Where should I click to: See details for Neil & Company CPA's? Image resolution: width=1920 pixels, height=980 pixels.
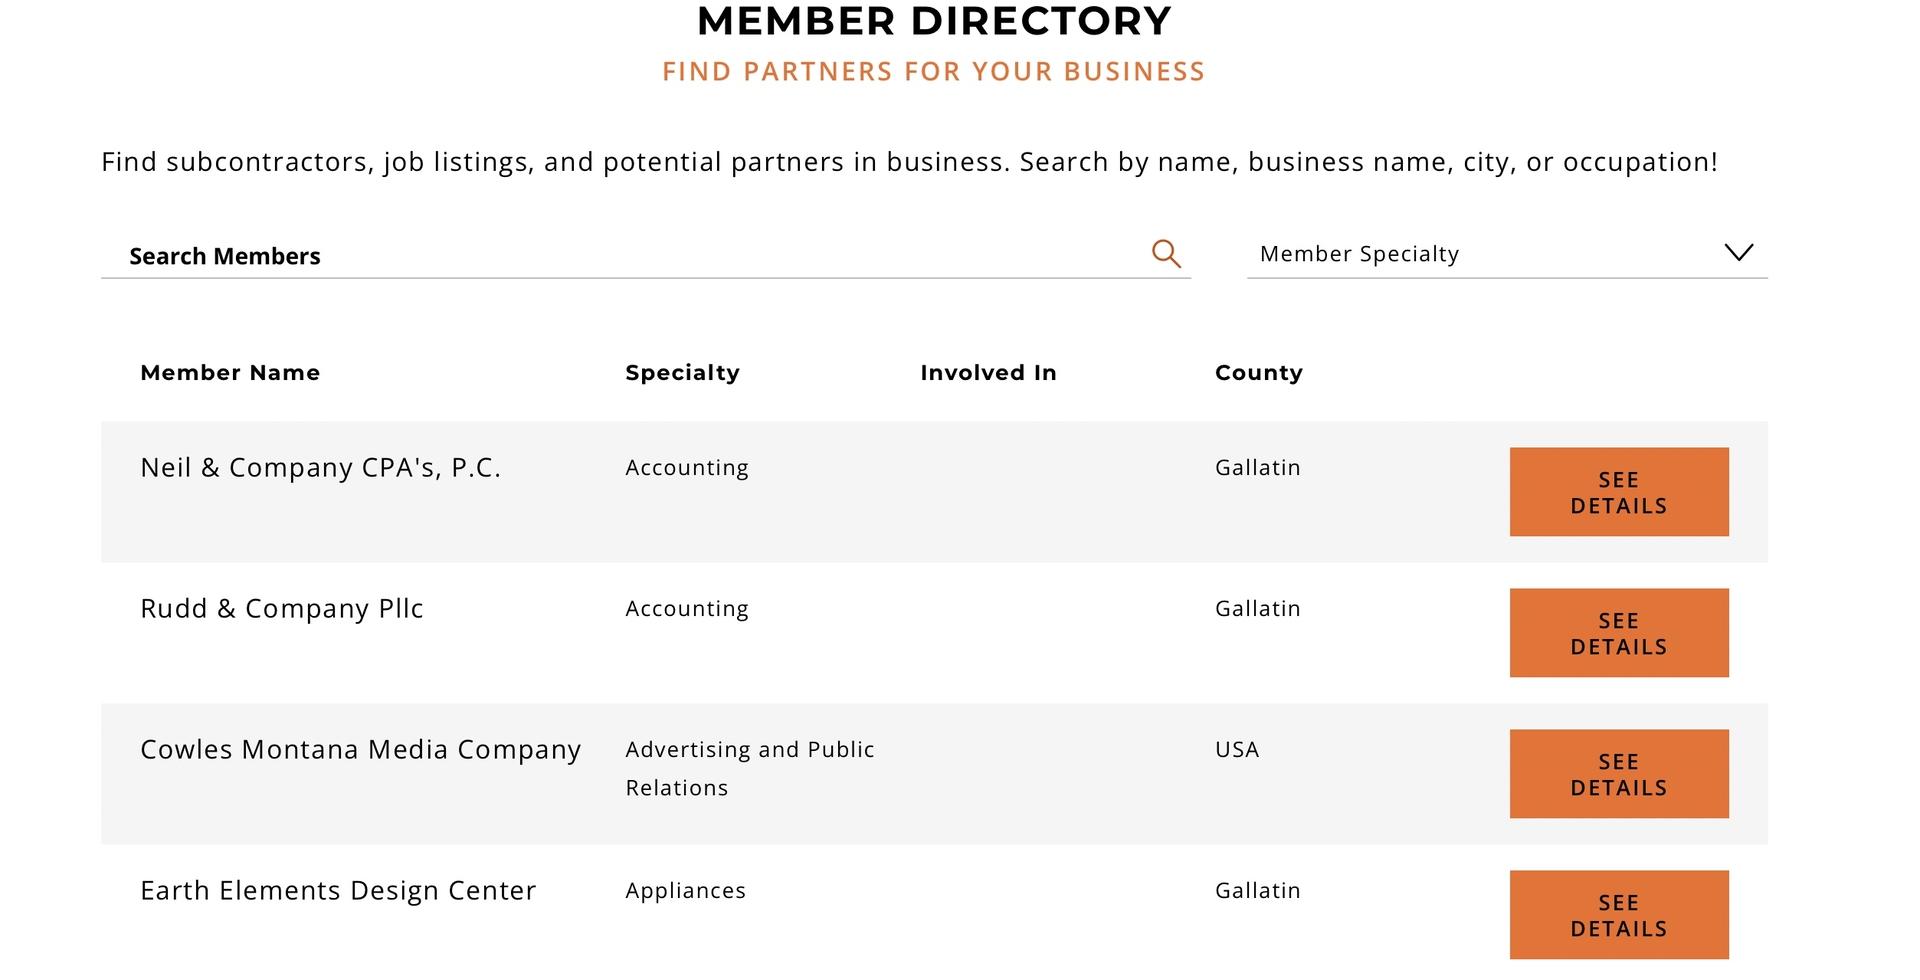(1619, 492)
